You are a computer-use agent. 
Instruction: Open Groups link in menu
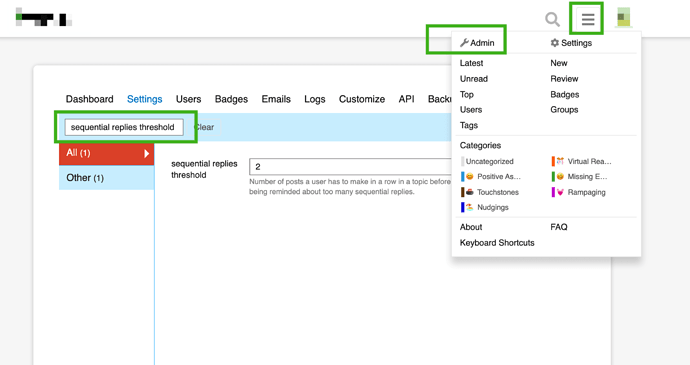tap(564, 110)
